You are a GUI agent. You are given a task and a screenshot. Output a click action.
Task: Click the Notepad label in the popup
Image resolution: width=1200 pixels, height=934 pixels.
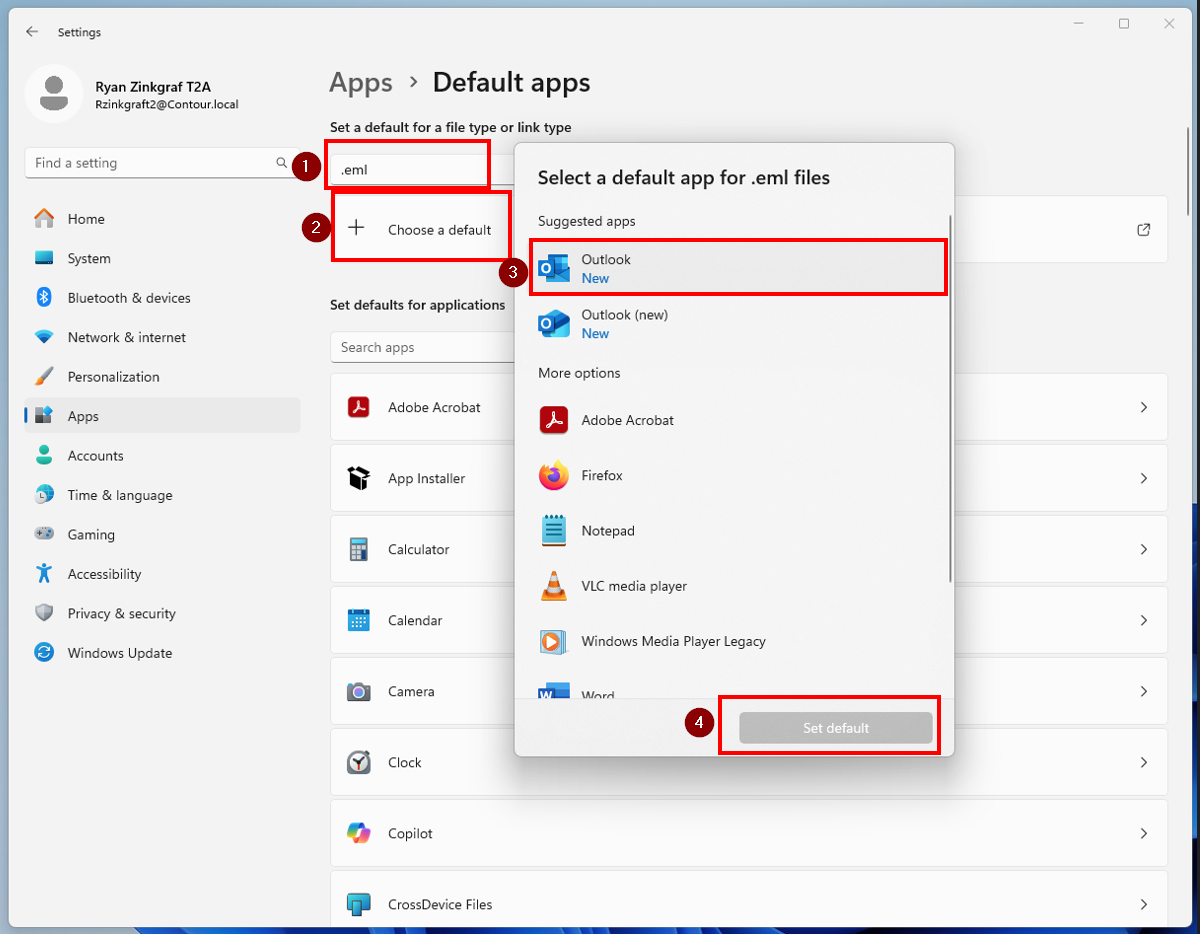tap(608, 531)
